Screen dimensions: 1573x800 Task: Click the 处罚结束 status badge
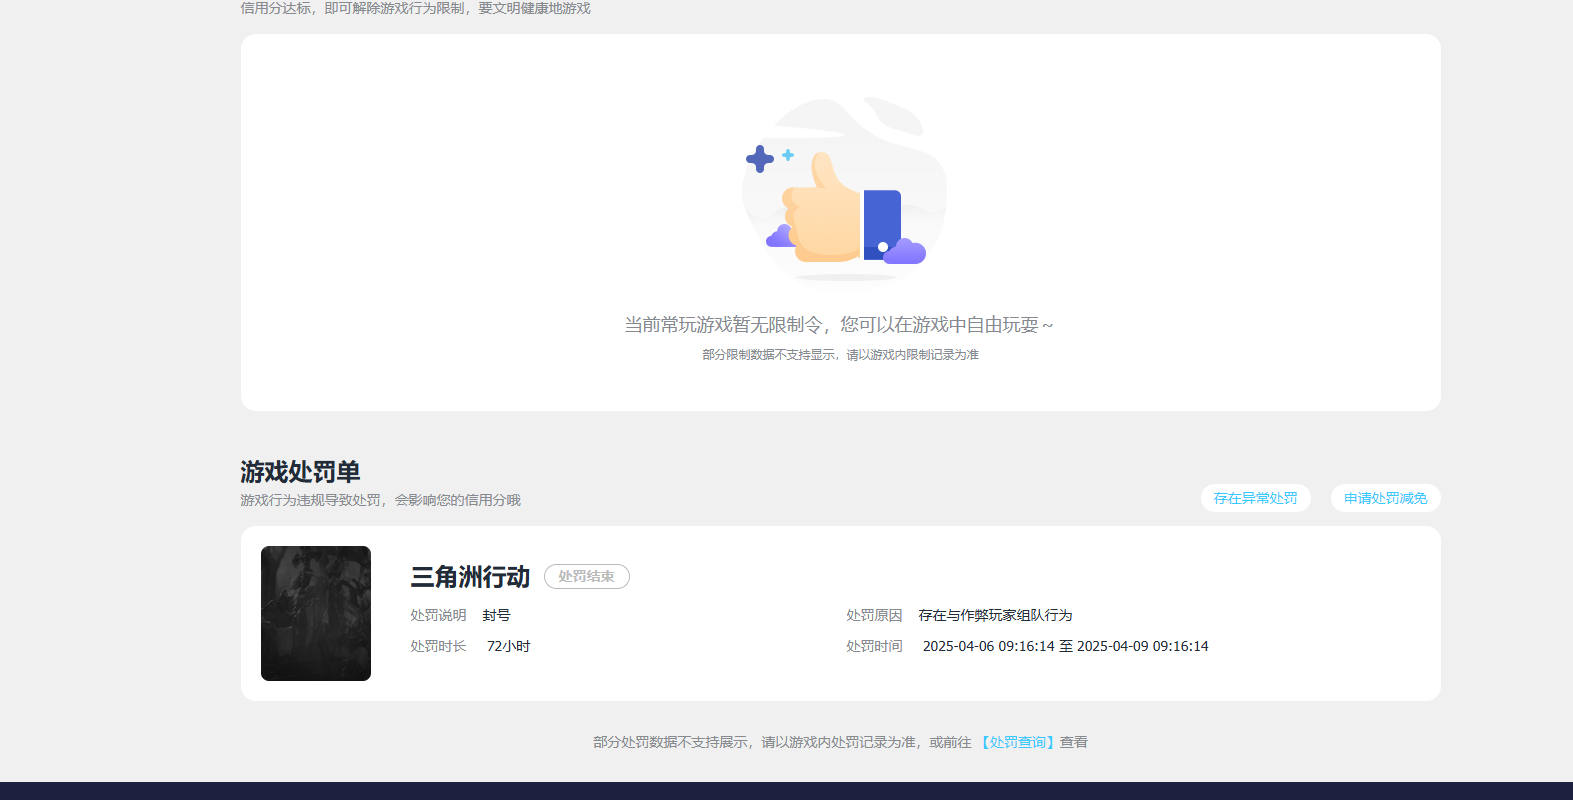586,577
